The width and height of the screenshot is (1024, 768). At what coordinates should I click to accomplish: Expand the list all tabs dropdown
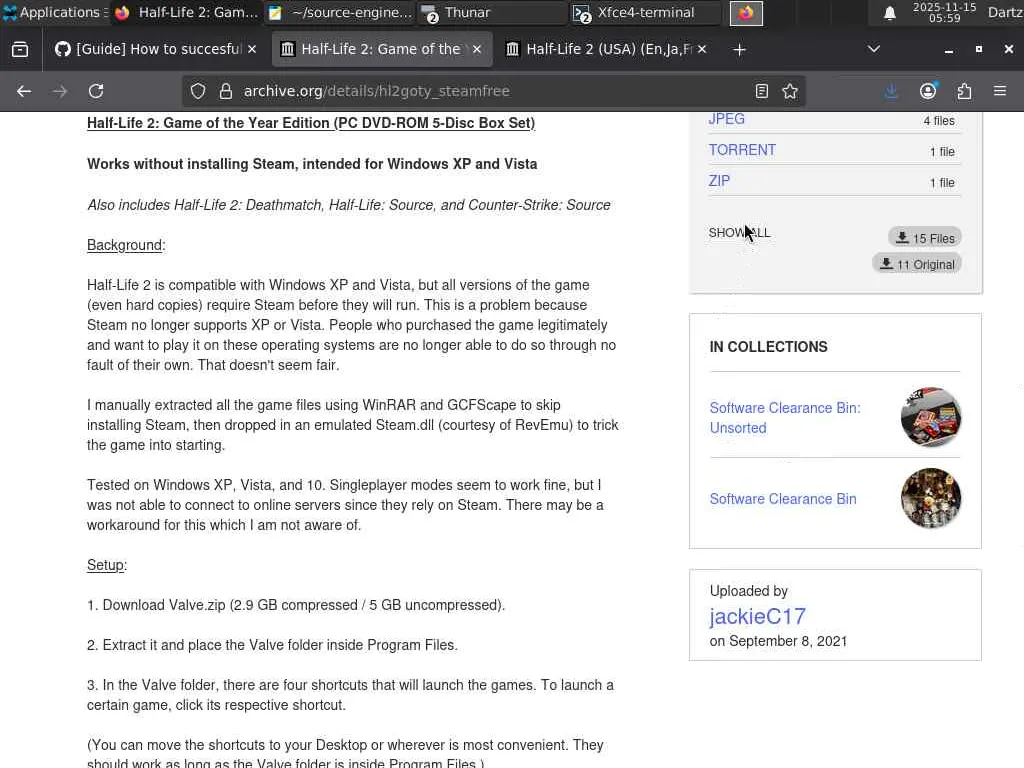point(874,50)
